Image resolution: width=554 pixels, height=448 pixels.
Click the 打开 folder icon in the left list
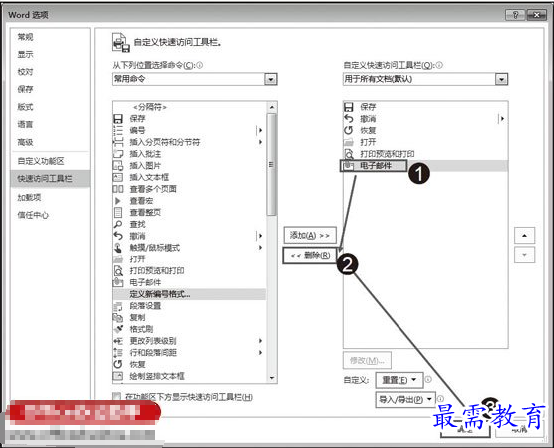(x=118, y=259)
